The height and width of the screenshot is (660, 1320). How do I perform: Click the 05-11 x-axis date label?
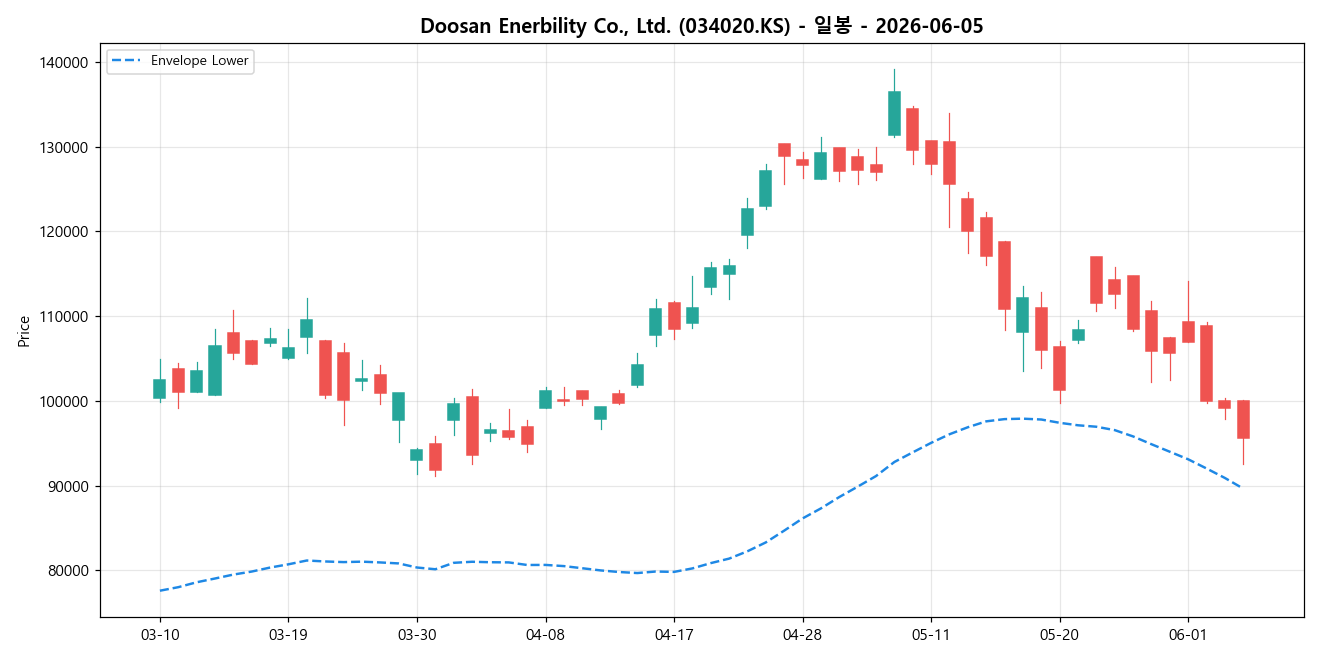tap(930, 635)
